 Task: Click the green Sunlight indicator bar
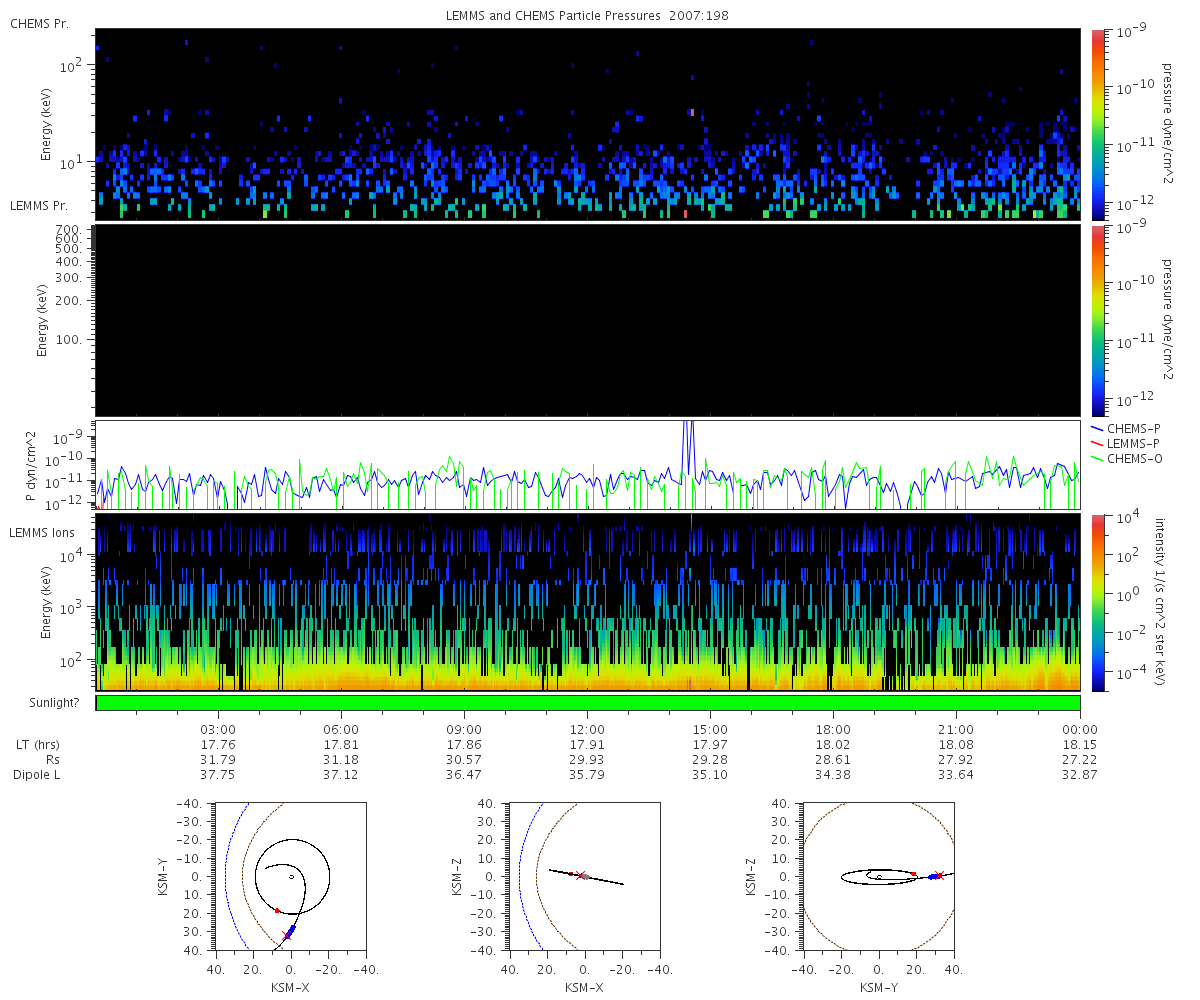coord(588,703)
